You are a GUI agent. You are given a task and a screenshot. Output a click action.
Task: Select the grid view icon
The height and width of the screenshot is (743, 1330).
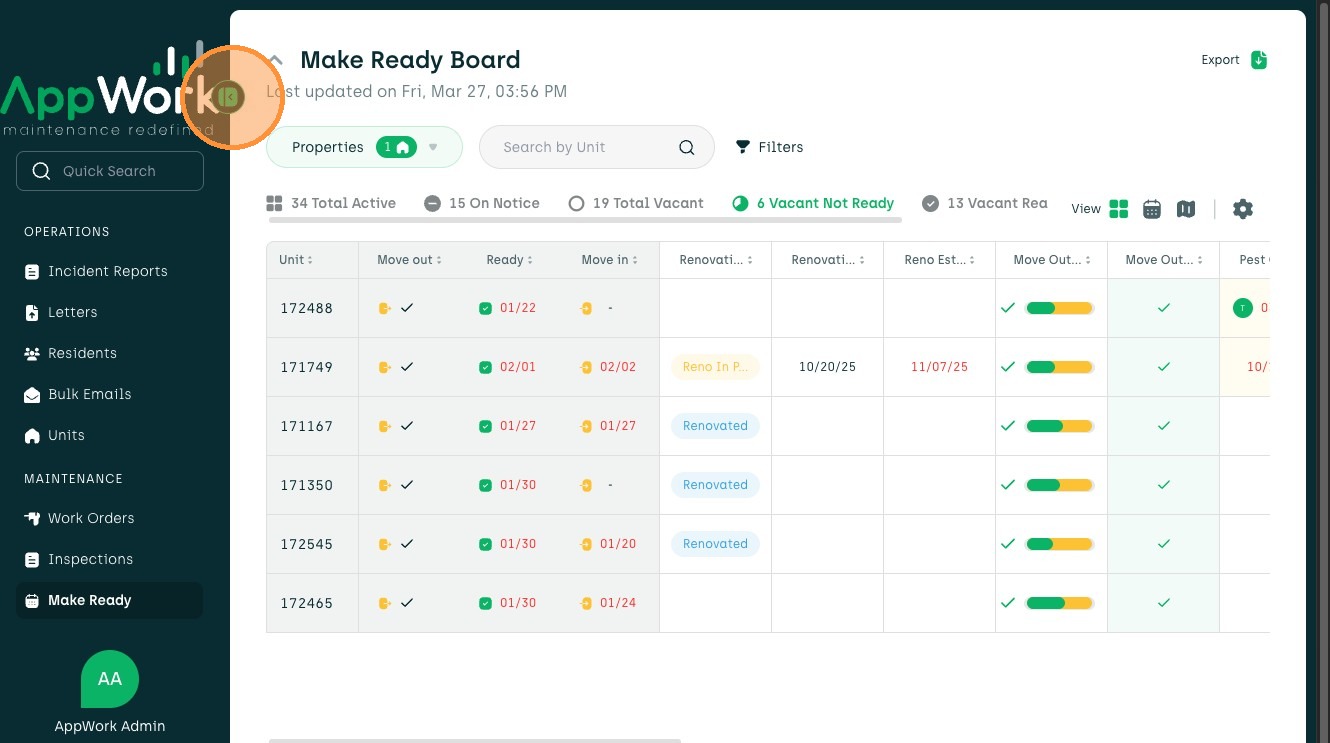[x=1119, y=209]
